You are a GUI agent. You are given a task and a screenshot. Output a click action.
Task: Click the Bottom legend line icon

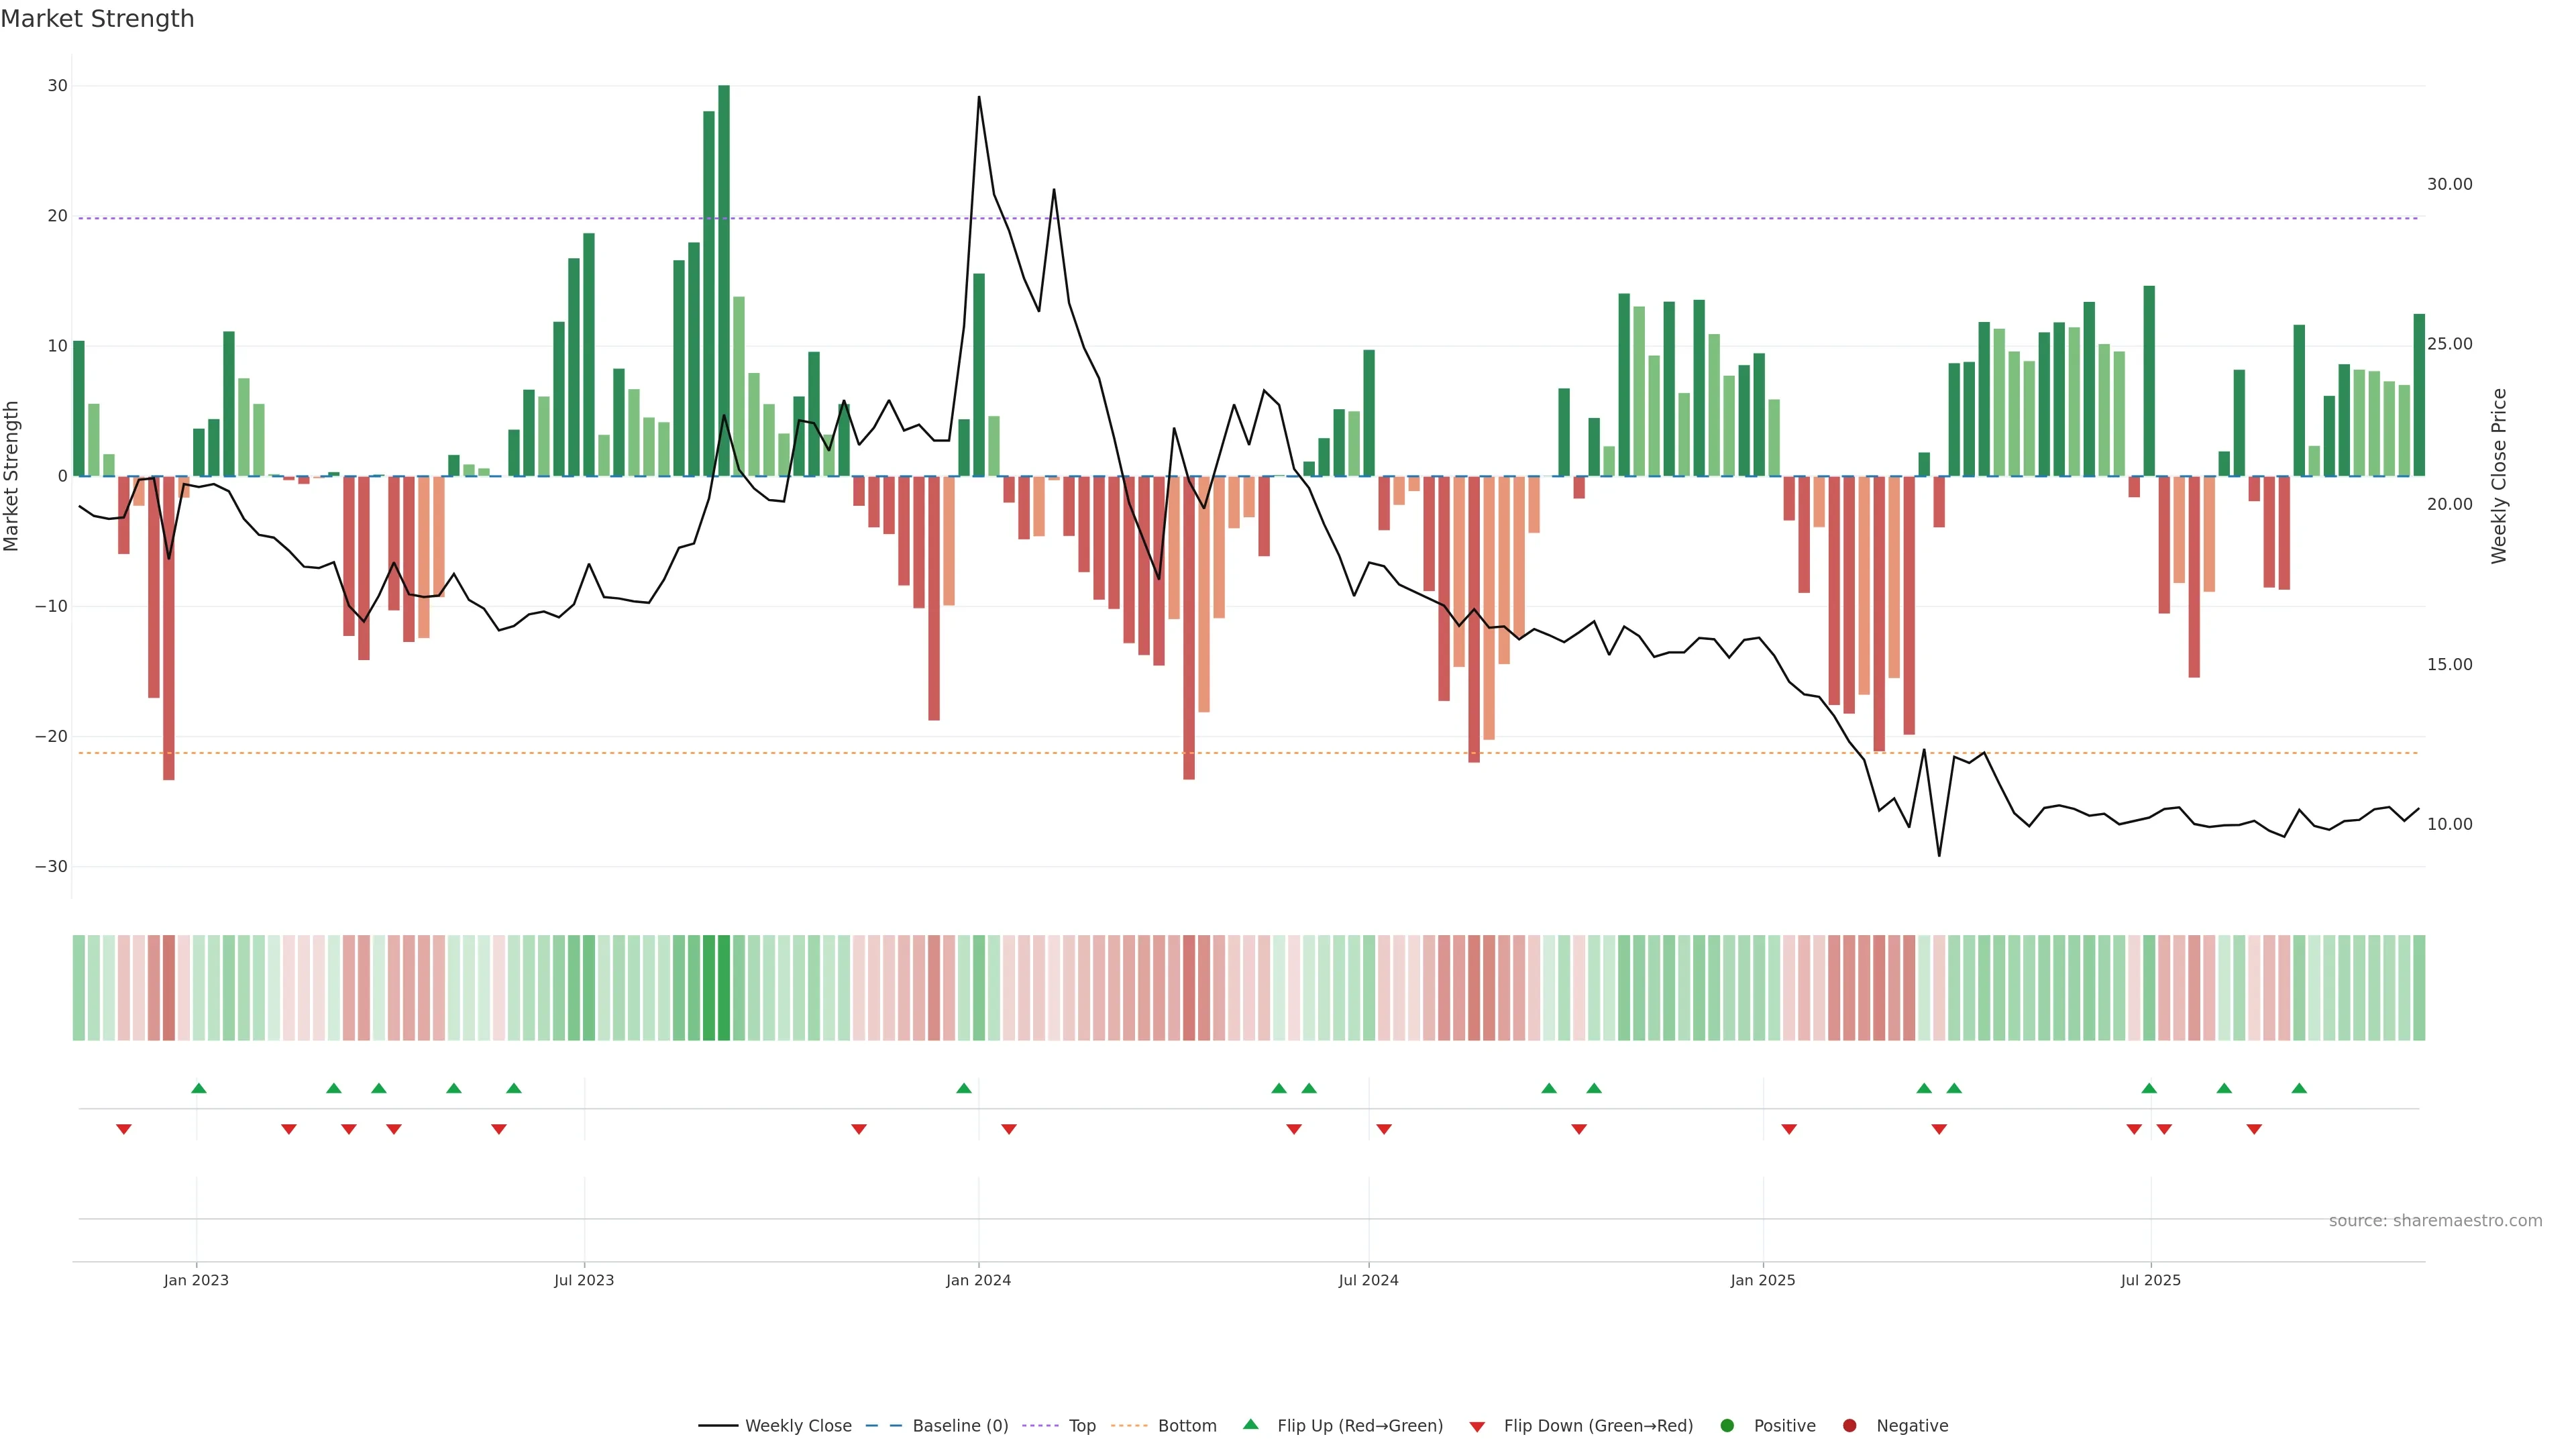[x=1129, y=1426]
